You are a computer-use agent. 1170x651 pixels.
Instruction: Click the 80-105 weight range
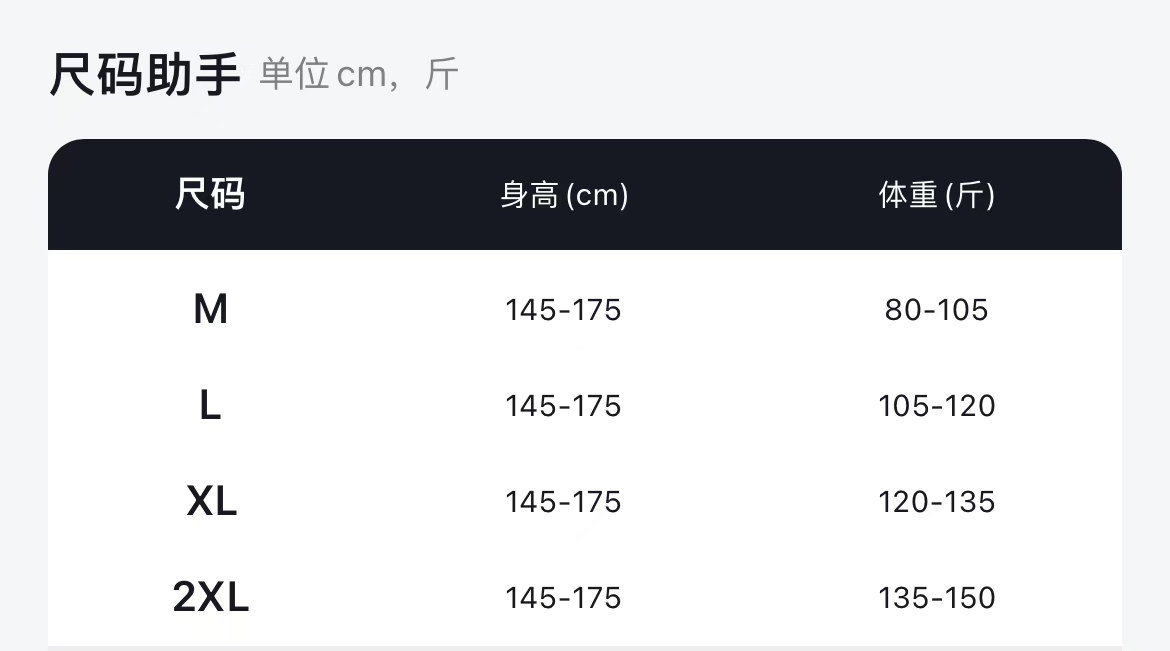(x=936, y=310)
